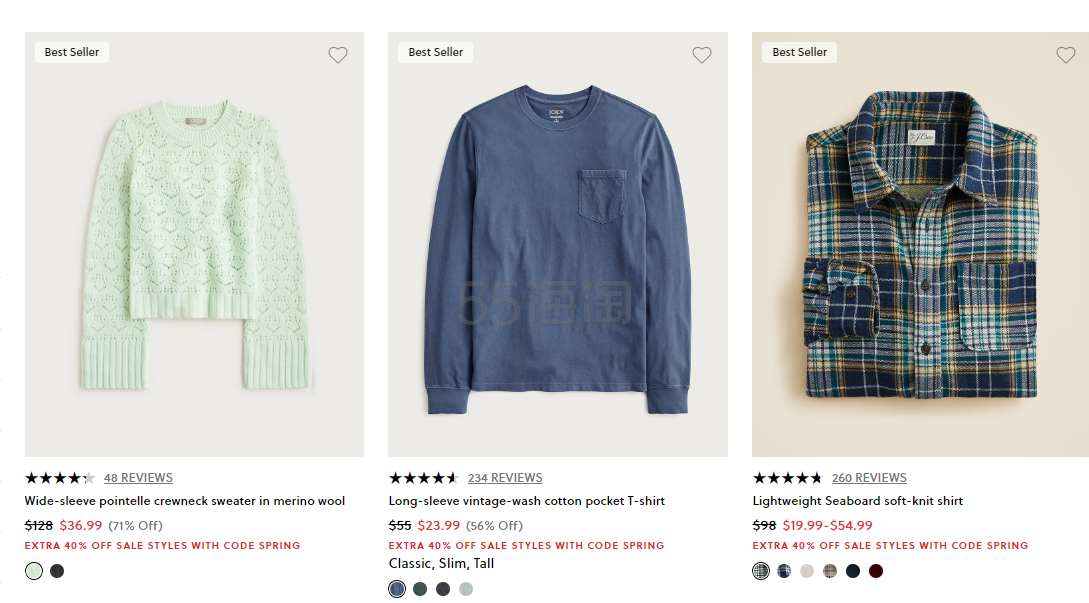1089x603 pixels.
Task: Open Lightweight Seaboard soft-knit shirt title
Action: click(858, 501)
